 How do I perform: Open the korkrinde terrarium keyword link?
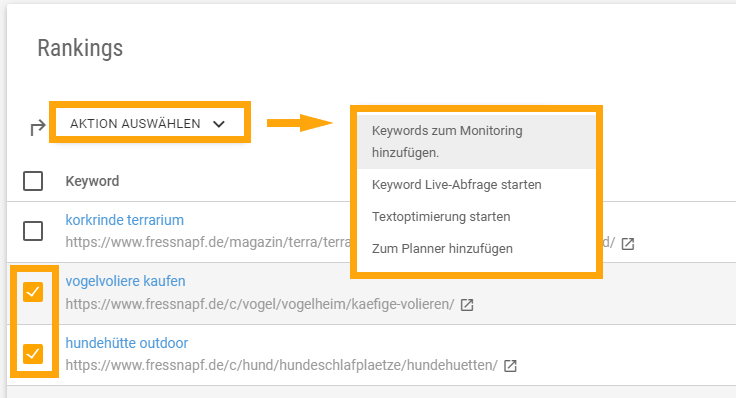pyautogui.click(x=124, y=220)
